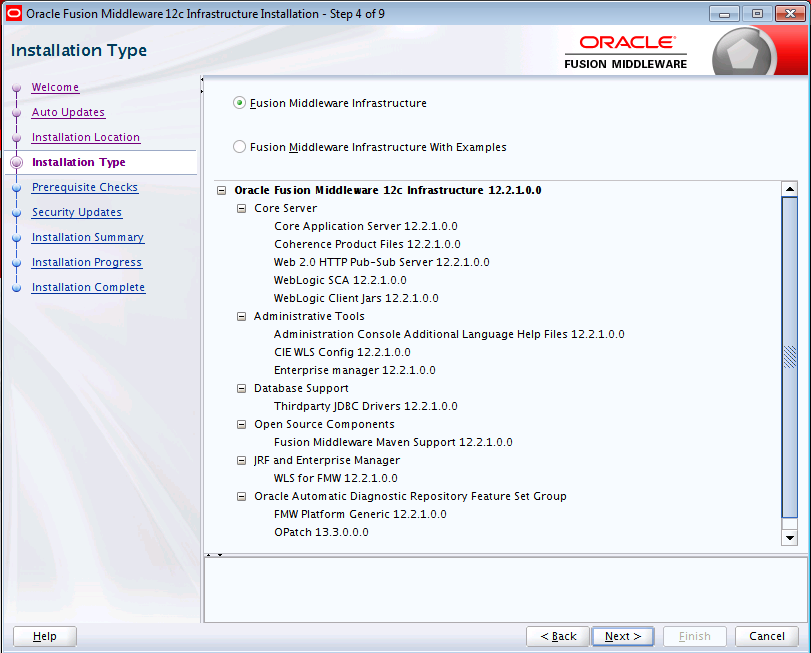Screen dimensions: 811x653
Task: Go to the Welcome step
Action: 55,87
